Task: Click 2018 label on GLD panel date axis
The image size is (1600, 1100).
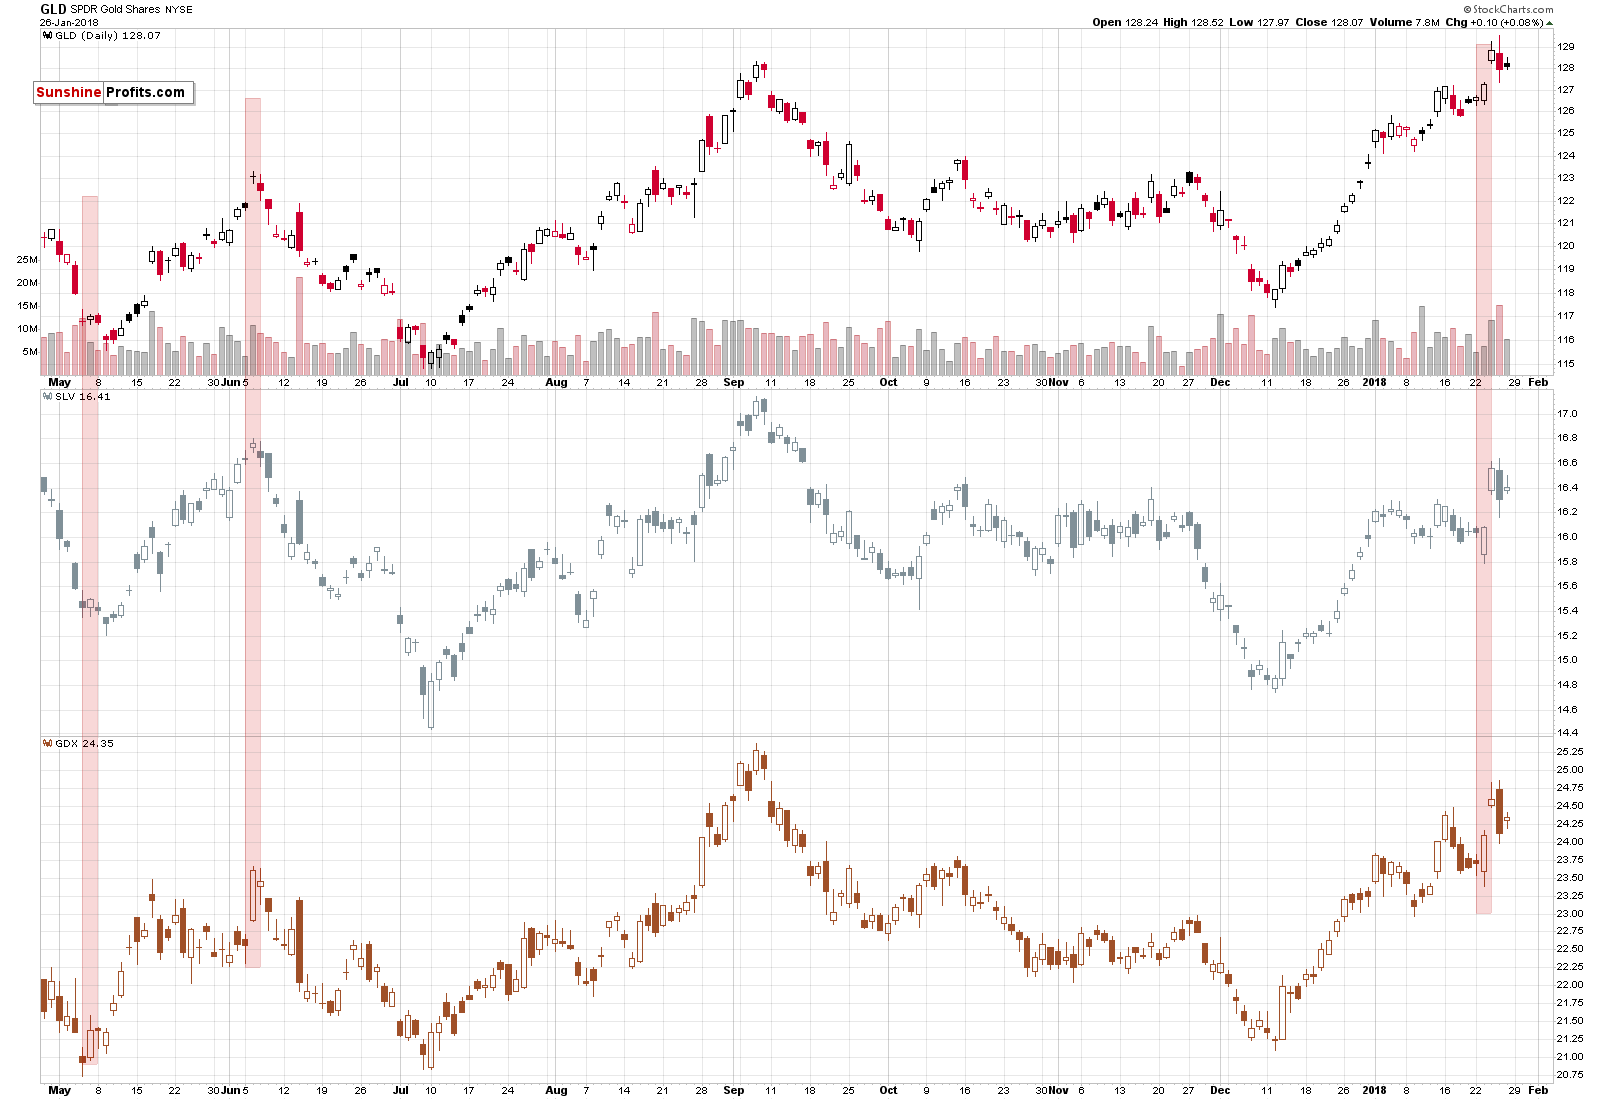Action: pyautogui.click(x=1374, y=382)
